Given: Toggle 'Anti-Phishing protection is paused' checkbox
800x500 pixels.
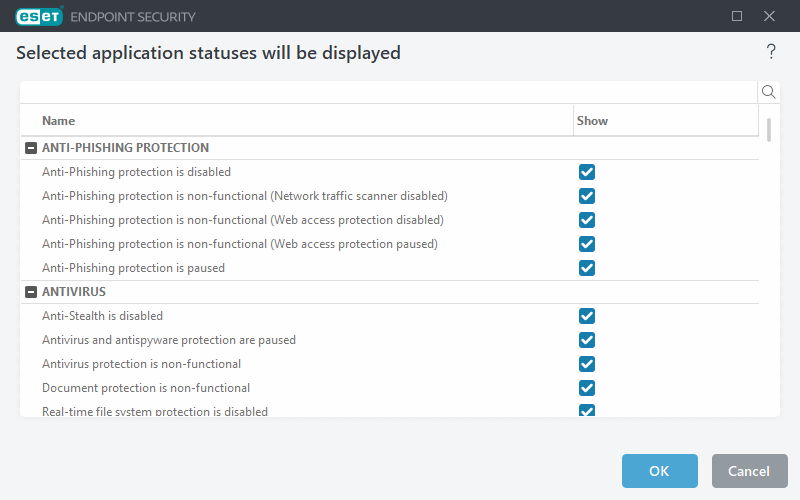Looking at the screenshot, I should [587, 268].
